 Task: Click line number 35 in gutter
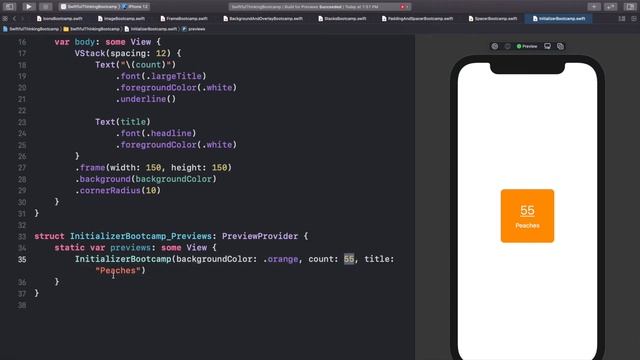click(x=22, y=259)
